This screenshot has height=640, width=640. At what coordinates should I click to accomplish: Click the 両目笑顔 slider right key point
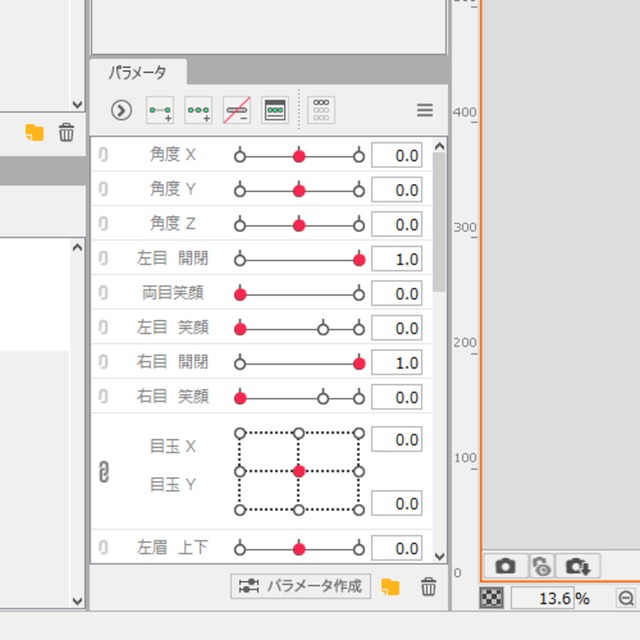(x=359, y=295)
